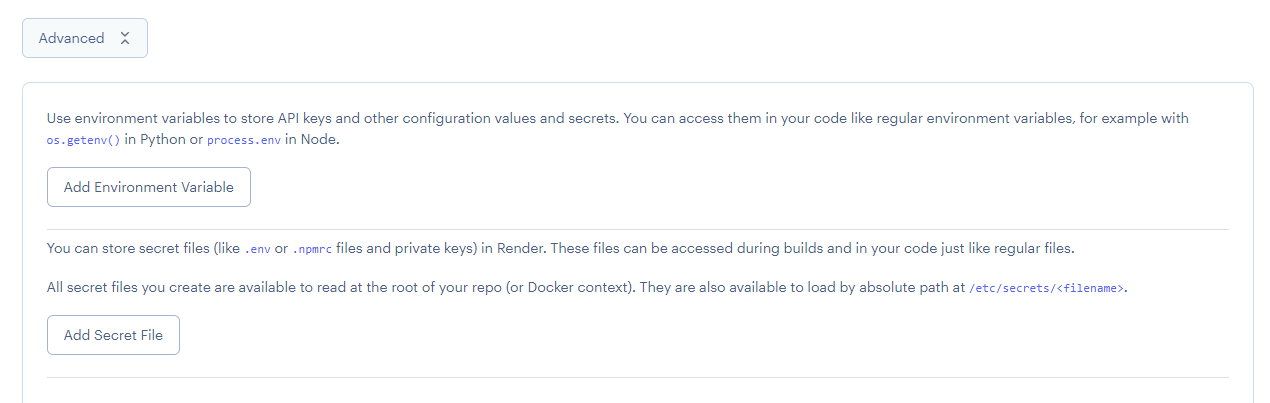Add a new environment variable
1270x403 pixels.
pos(149,187)
